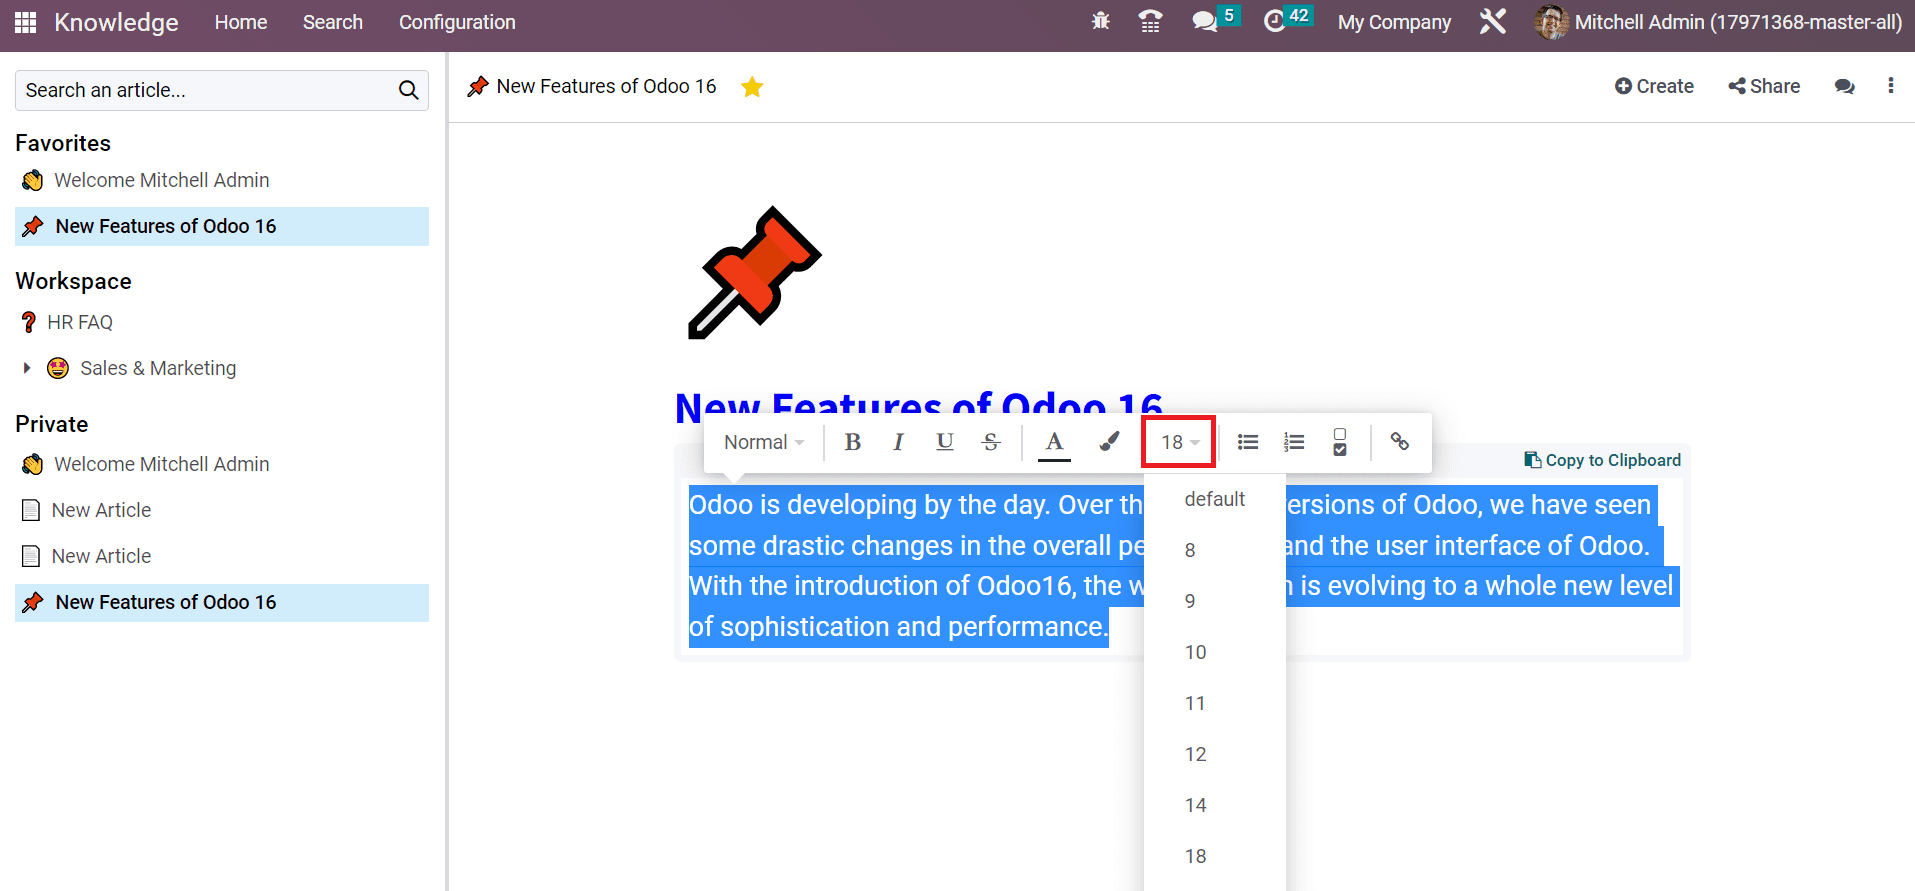Go to Home menu
This screenshot has width=1915, height=891.
point(241,22)
